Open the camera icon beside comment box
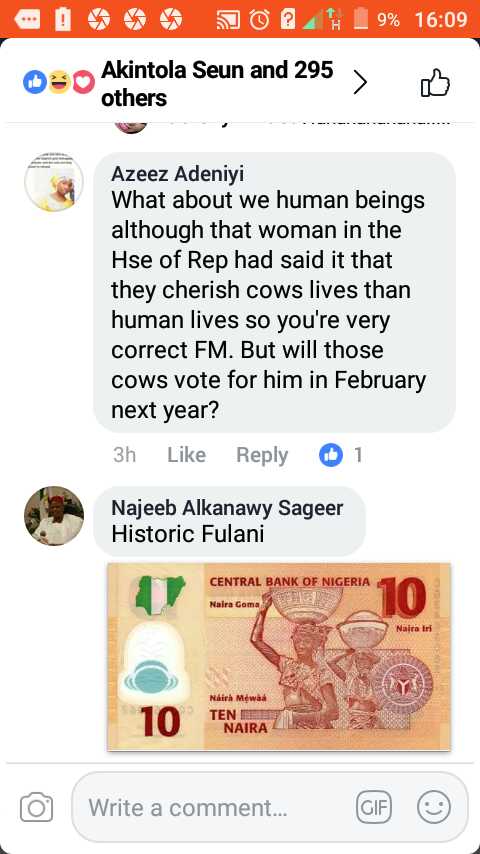 pos(37,807)
